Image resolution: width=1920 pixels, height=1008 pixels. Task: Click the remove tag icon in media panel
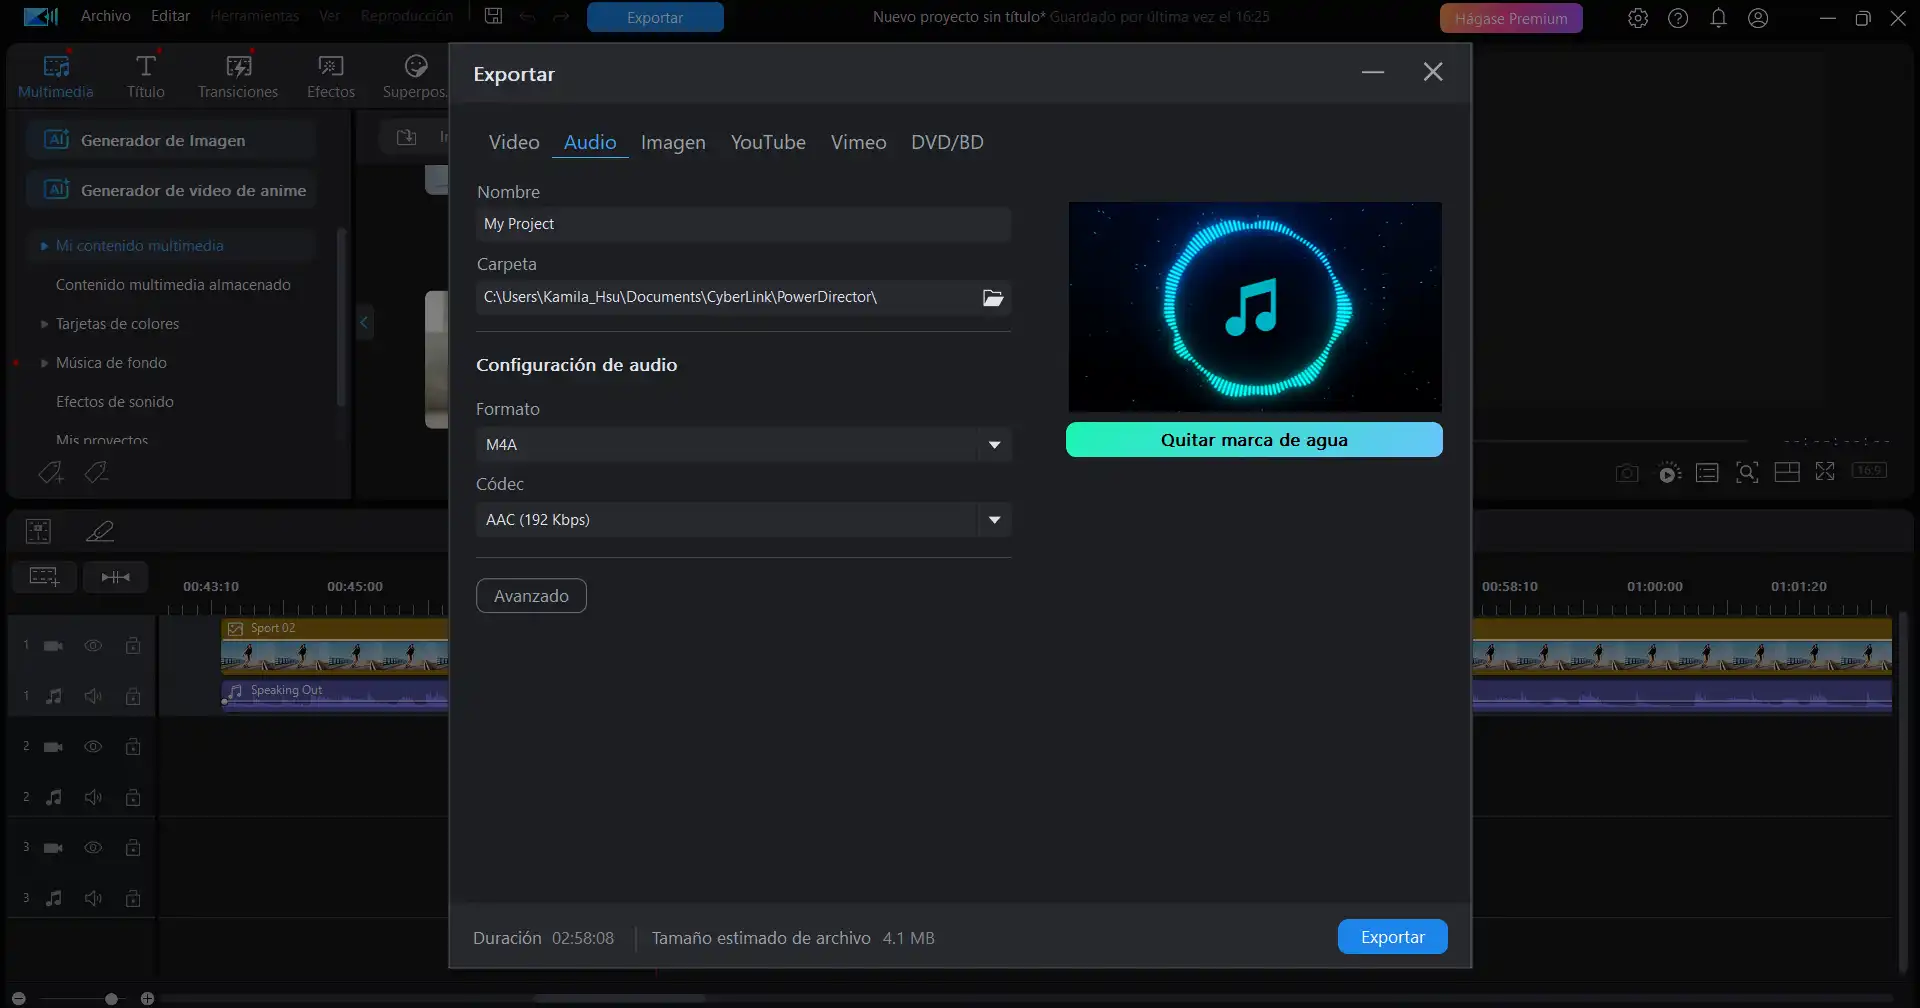coord(96,472)
